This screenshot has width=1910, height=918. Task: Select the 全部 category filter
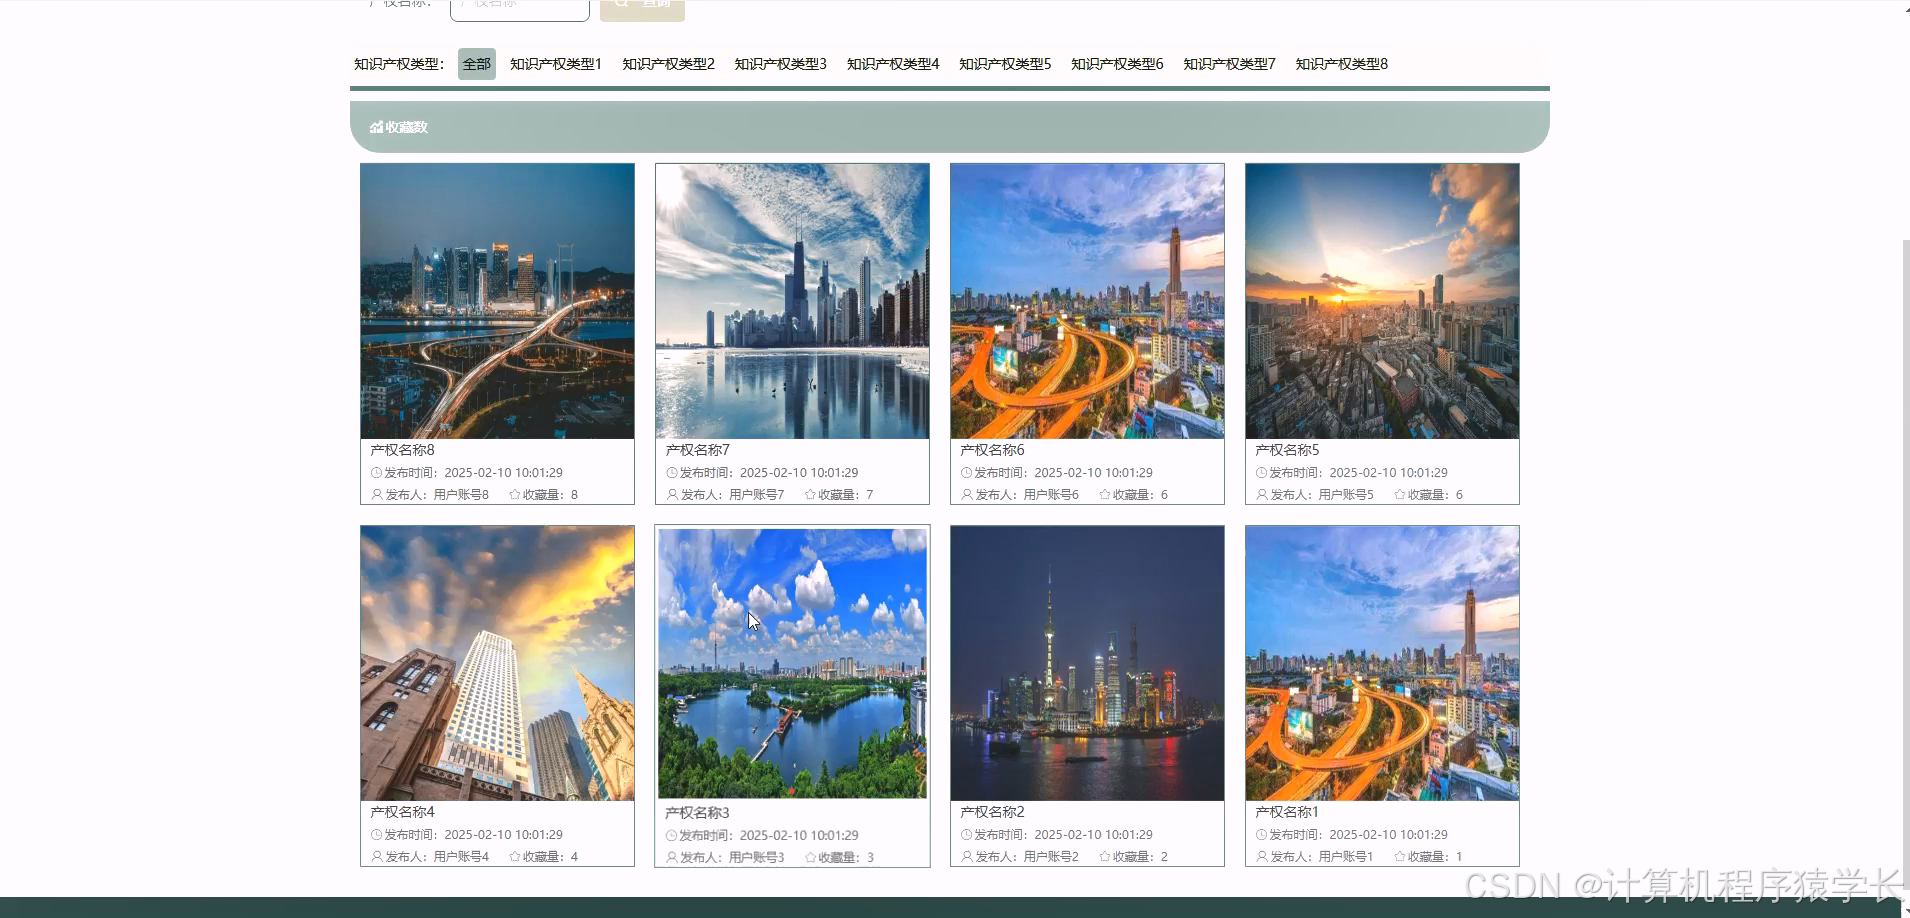(477, 64)
